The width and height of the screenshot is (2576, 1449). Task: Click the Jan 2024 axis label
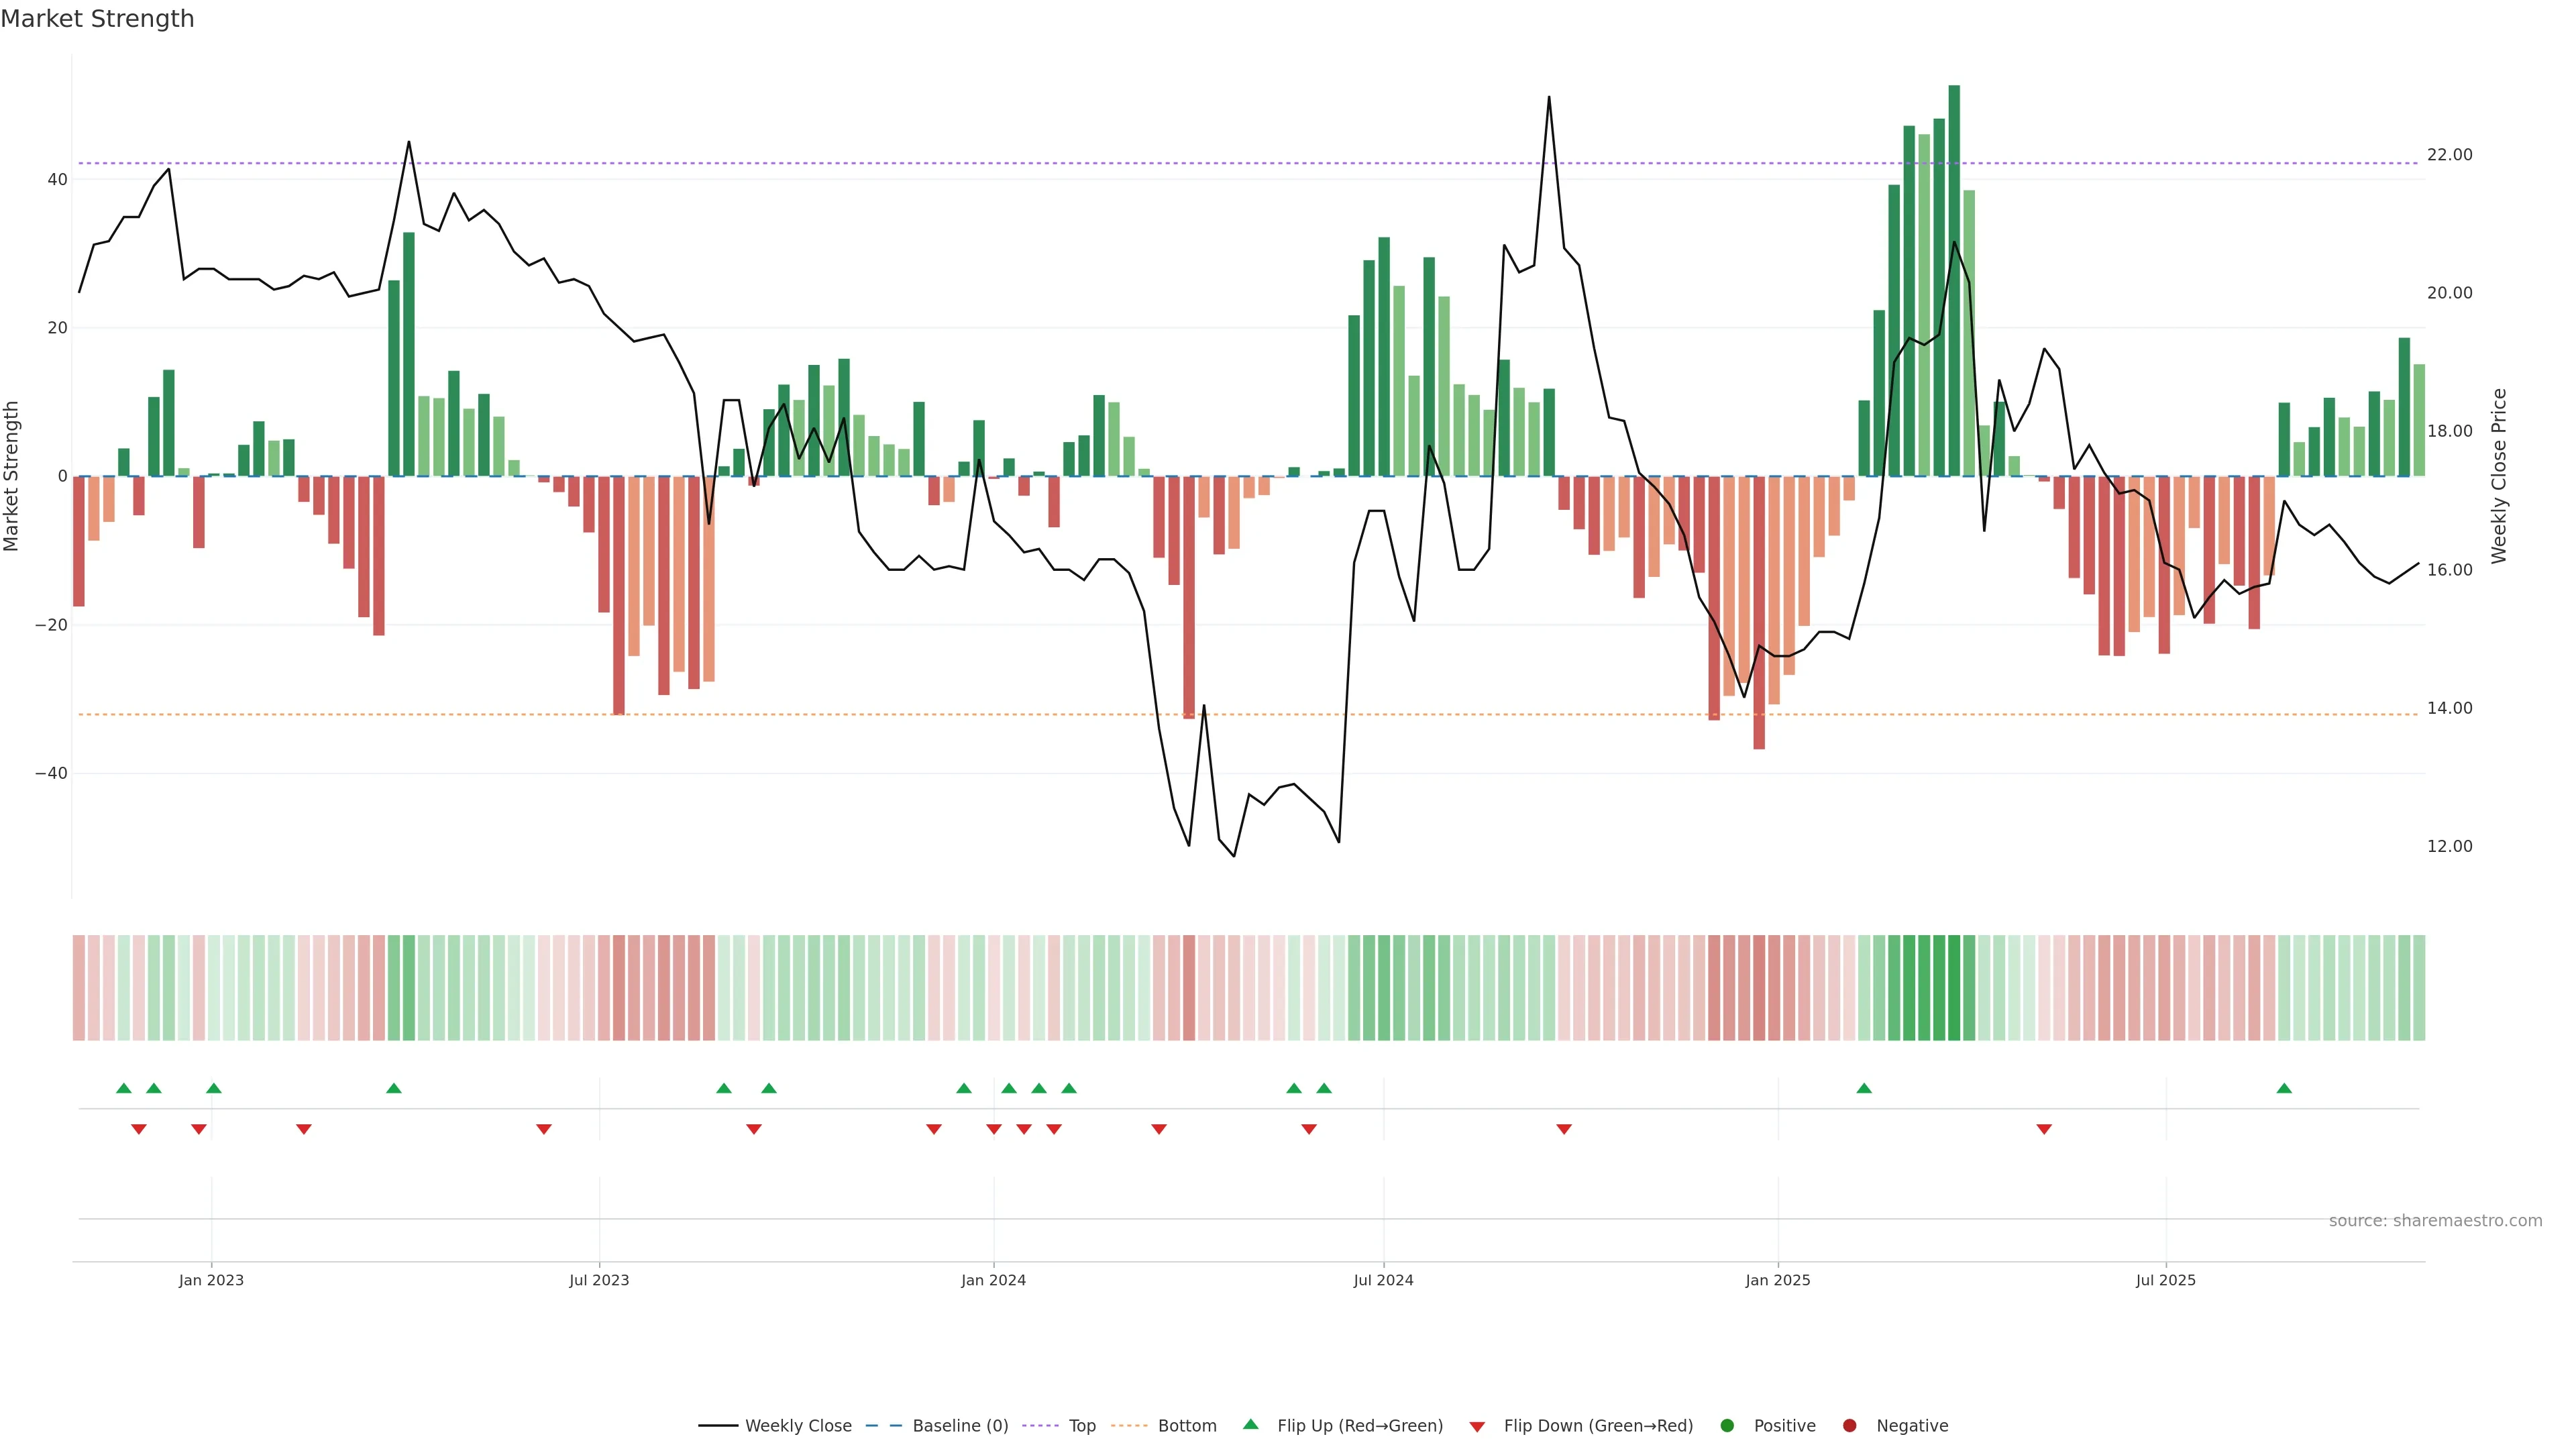[x=993, y=1280]
